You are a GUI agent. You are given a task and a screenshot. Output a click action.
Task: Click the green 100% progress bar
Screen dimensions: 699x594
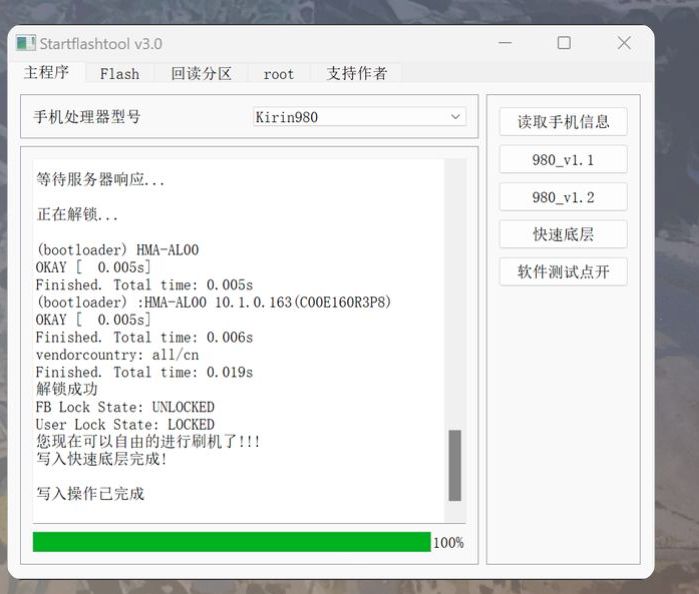click(x=231, y=542)
